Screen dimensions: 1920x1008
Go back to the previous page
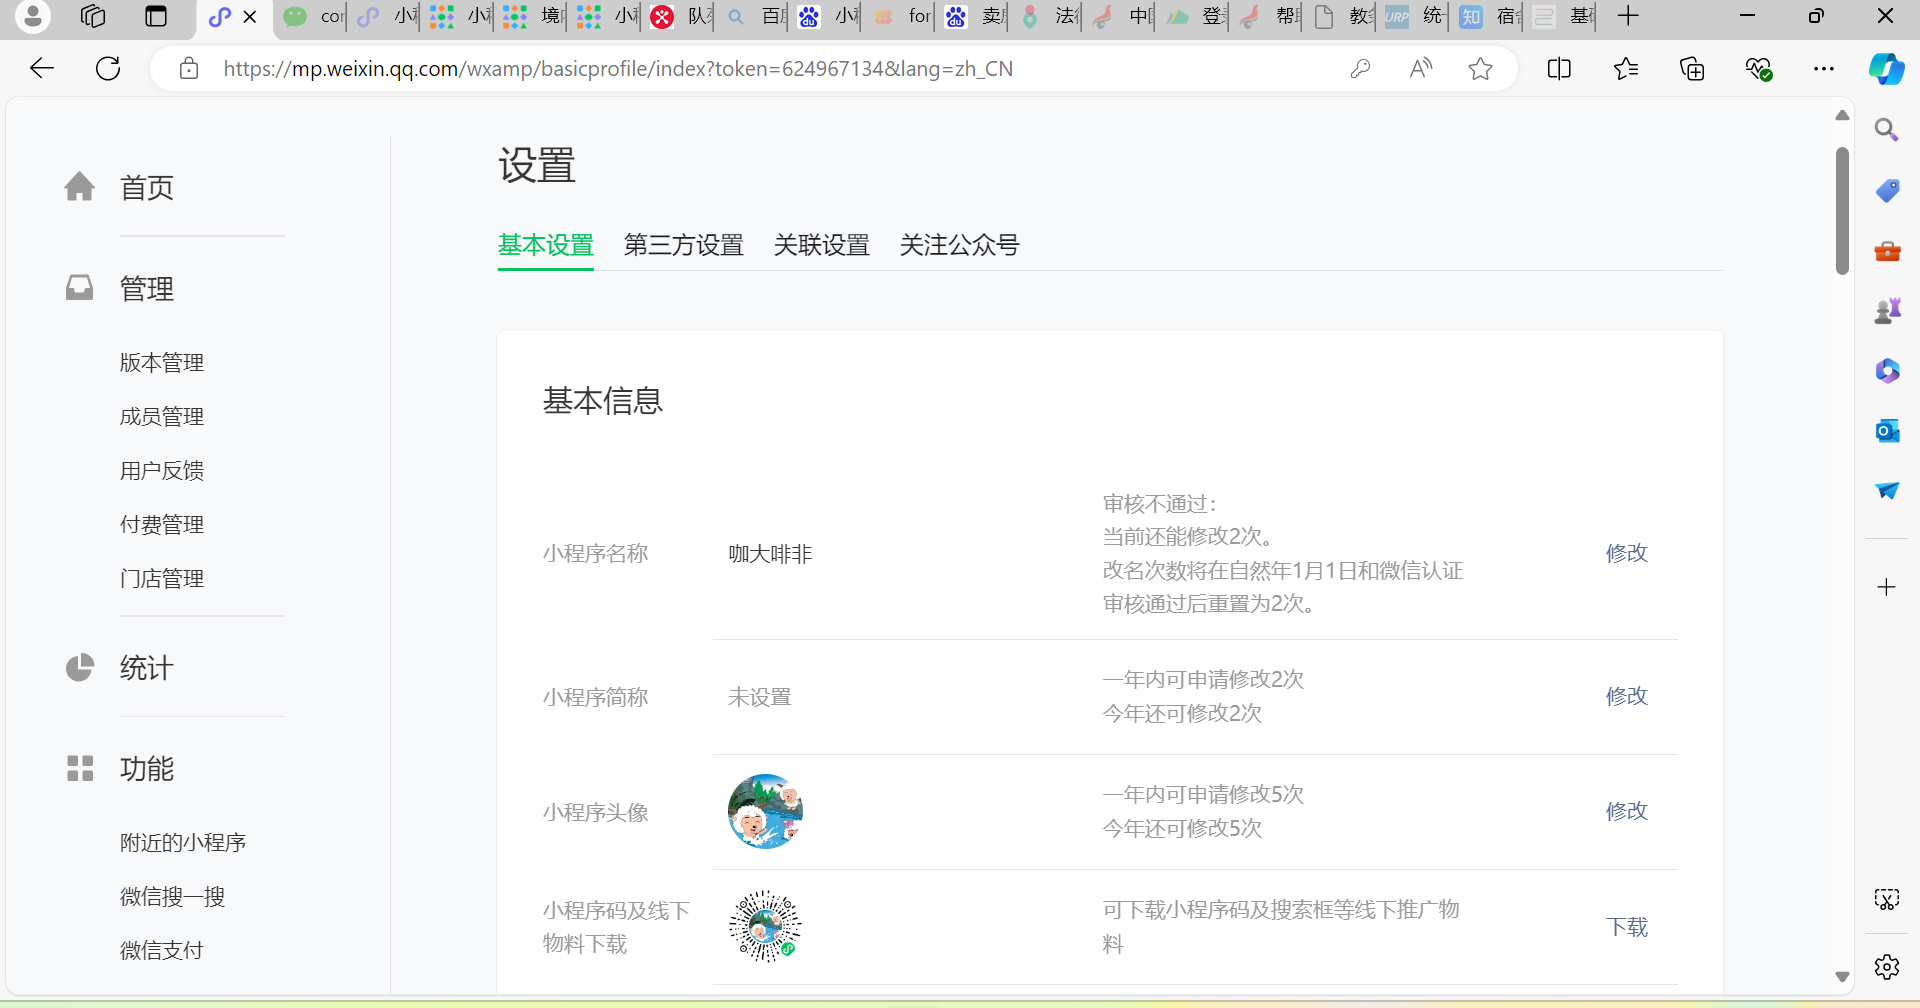click(x=42, y=68)
